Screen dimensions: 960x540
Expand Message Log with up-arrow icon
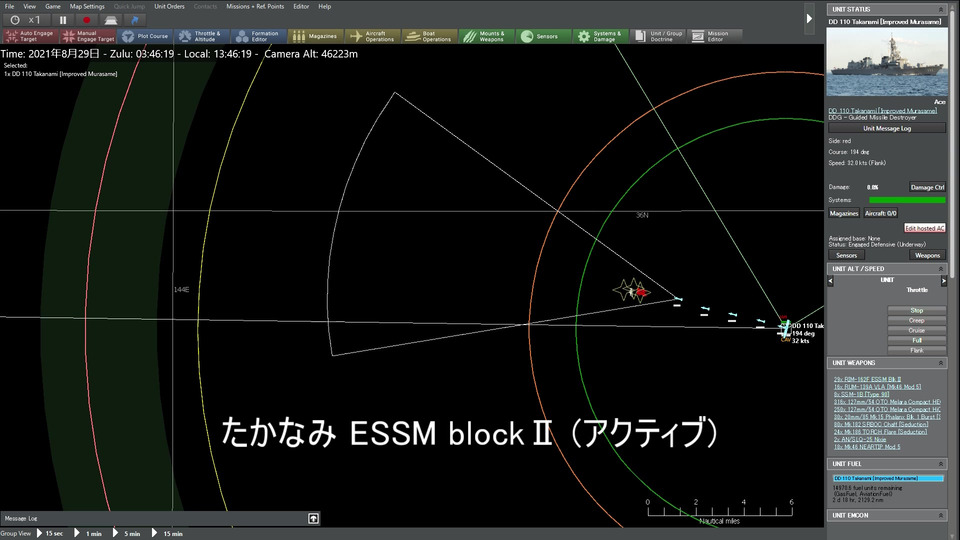(x=313, y=519)
